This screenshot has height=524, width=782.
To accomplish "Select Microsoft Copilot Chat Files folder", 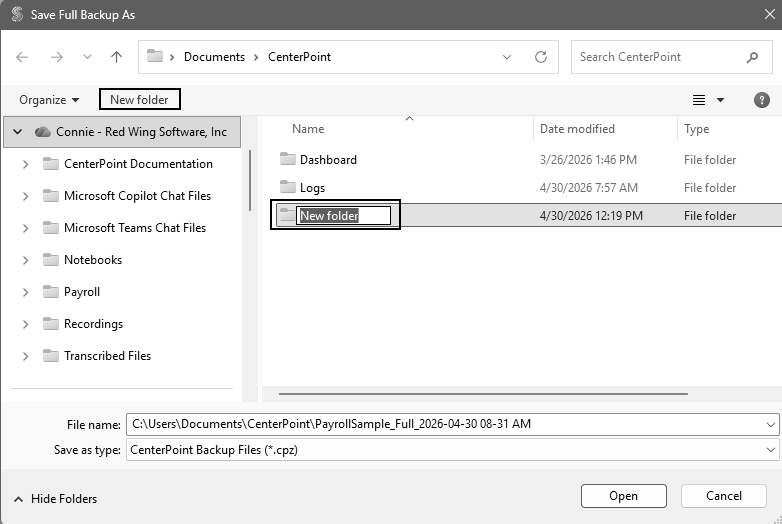I will pyautogui.click(x=137, y=196).
